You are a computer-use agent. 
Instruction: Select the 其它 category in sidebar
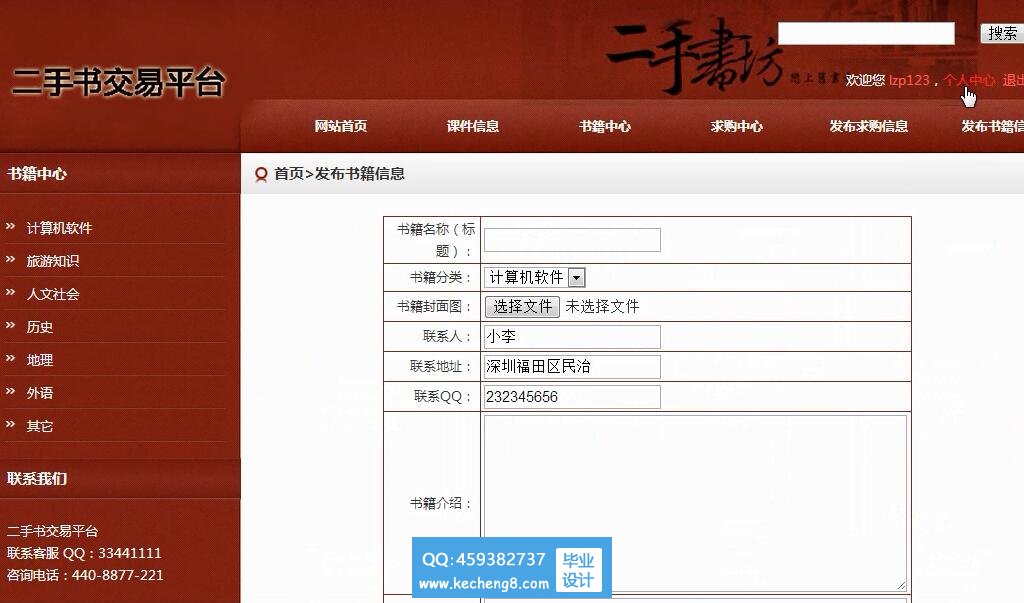click(40, 426)
